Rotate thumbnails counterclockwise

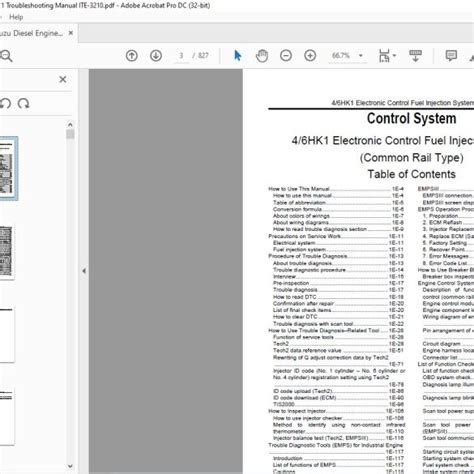pyautogui.click(x=5, y=104)
